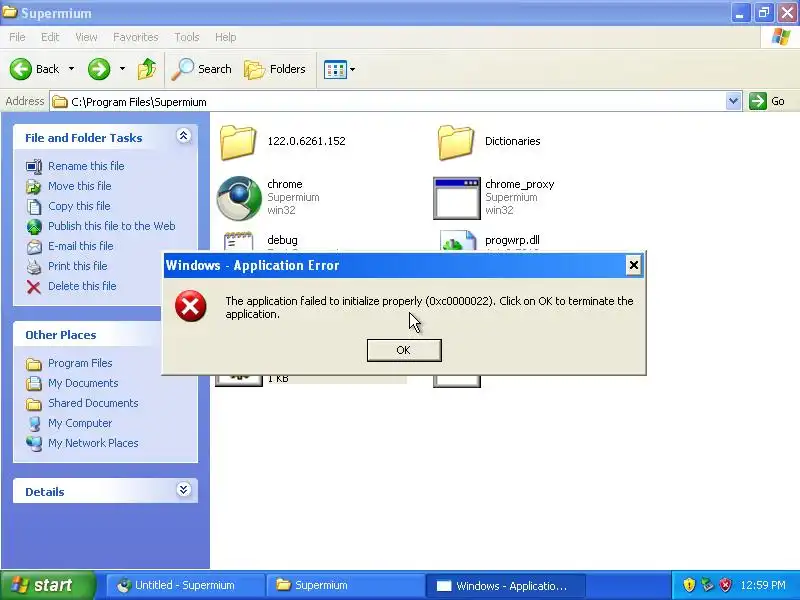The height and width of the screenshot is (600, 800).
Task: Click Delete this file link
Action: (x=82, y=286)
